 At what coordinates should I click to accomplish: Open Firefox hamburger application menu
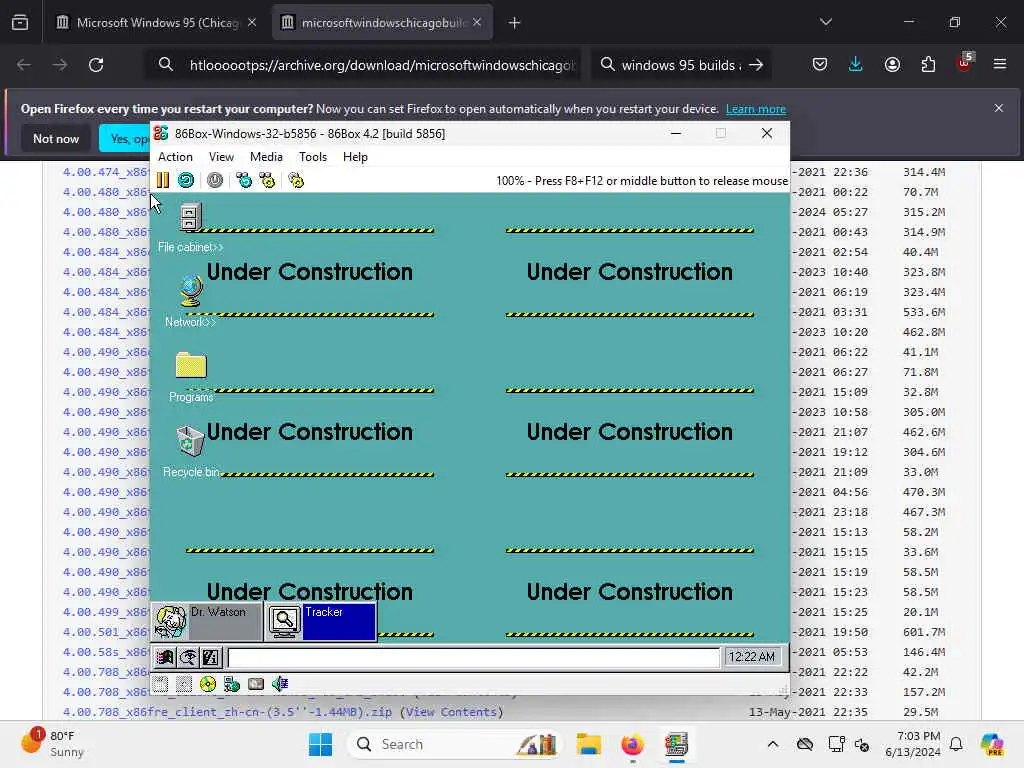click(x=1000, y=64)
